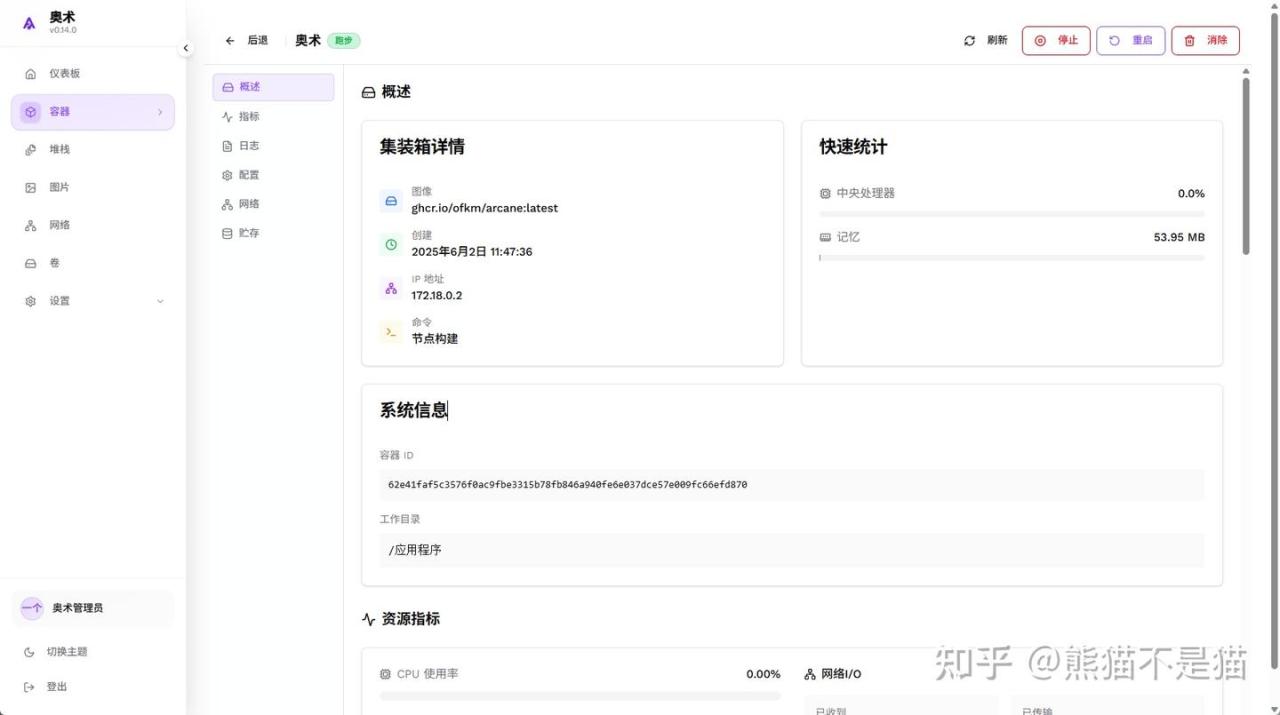The image size is (1280, 715).
Task: Click the 跑步 running status badge
Action: click(344, 41)
